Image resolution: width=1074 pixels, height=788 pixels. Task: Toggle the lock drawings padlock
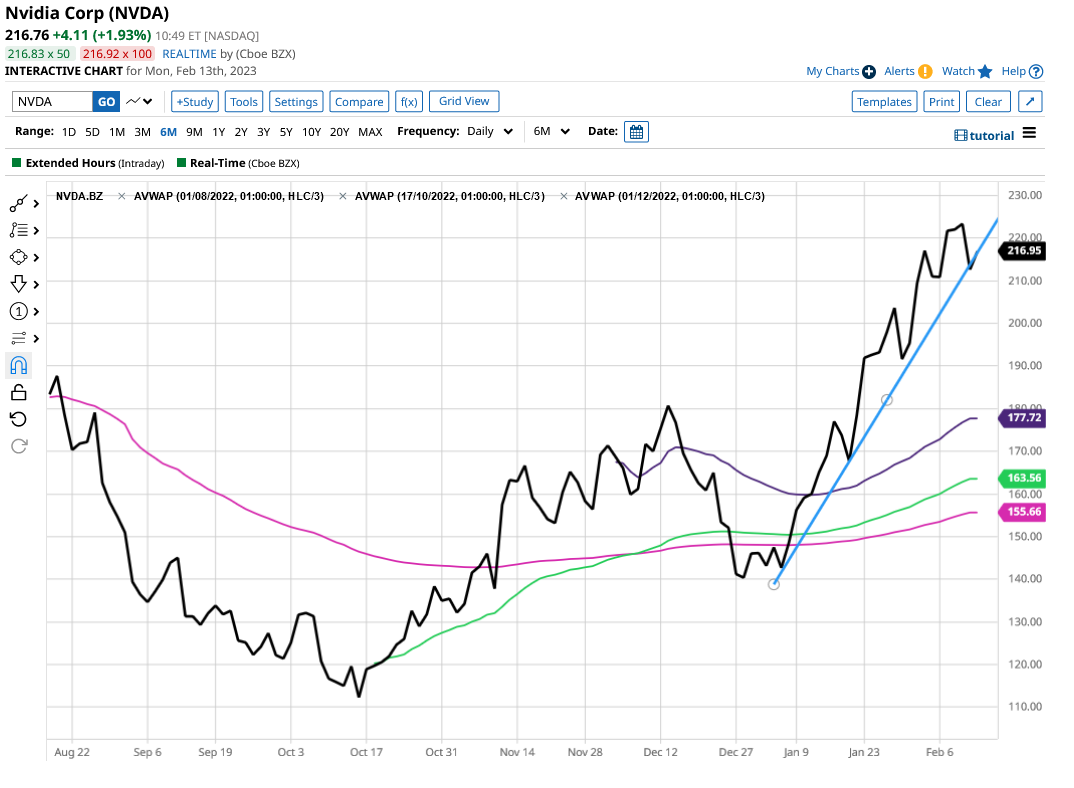[18, 393]
